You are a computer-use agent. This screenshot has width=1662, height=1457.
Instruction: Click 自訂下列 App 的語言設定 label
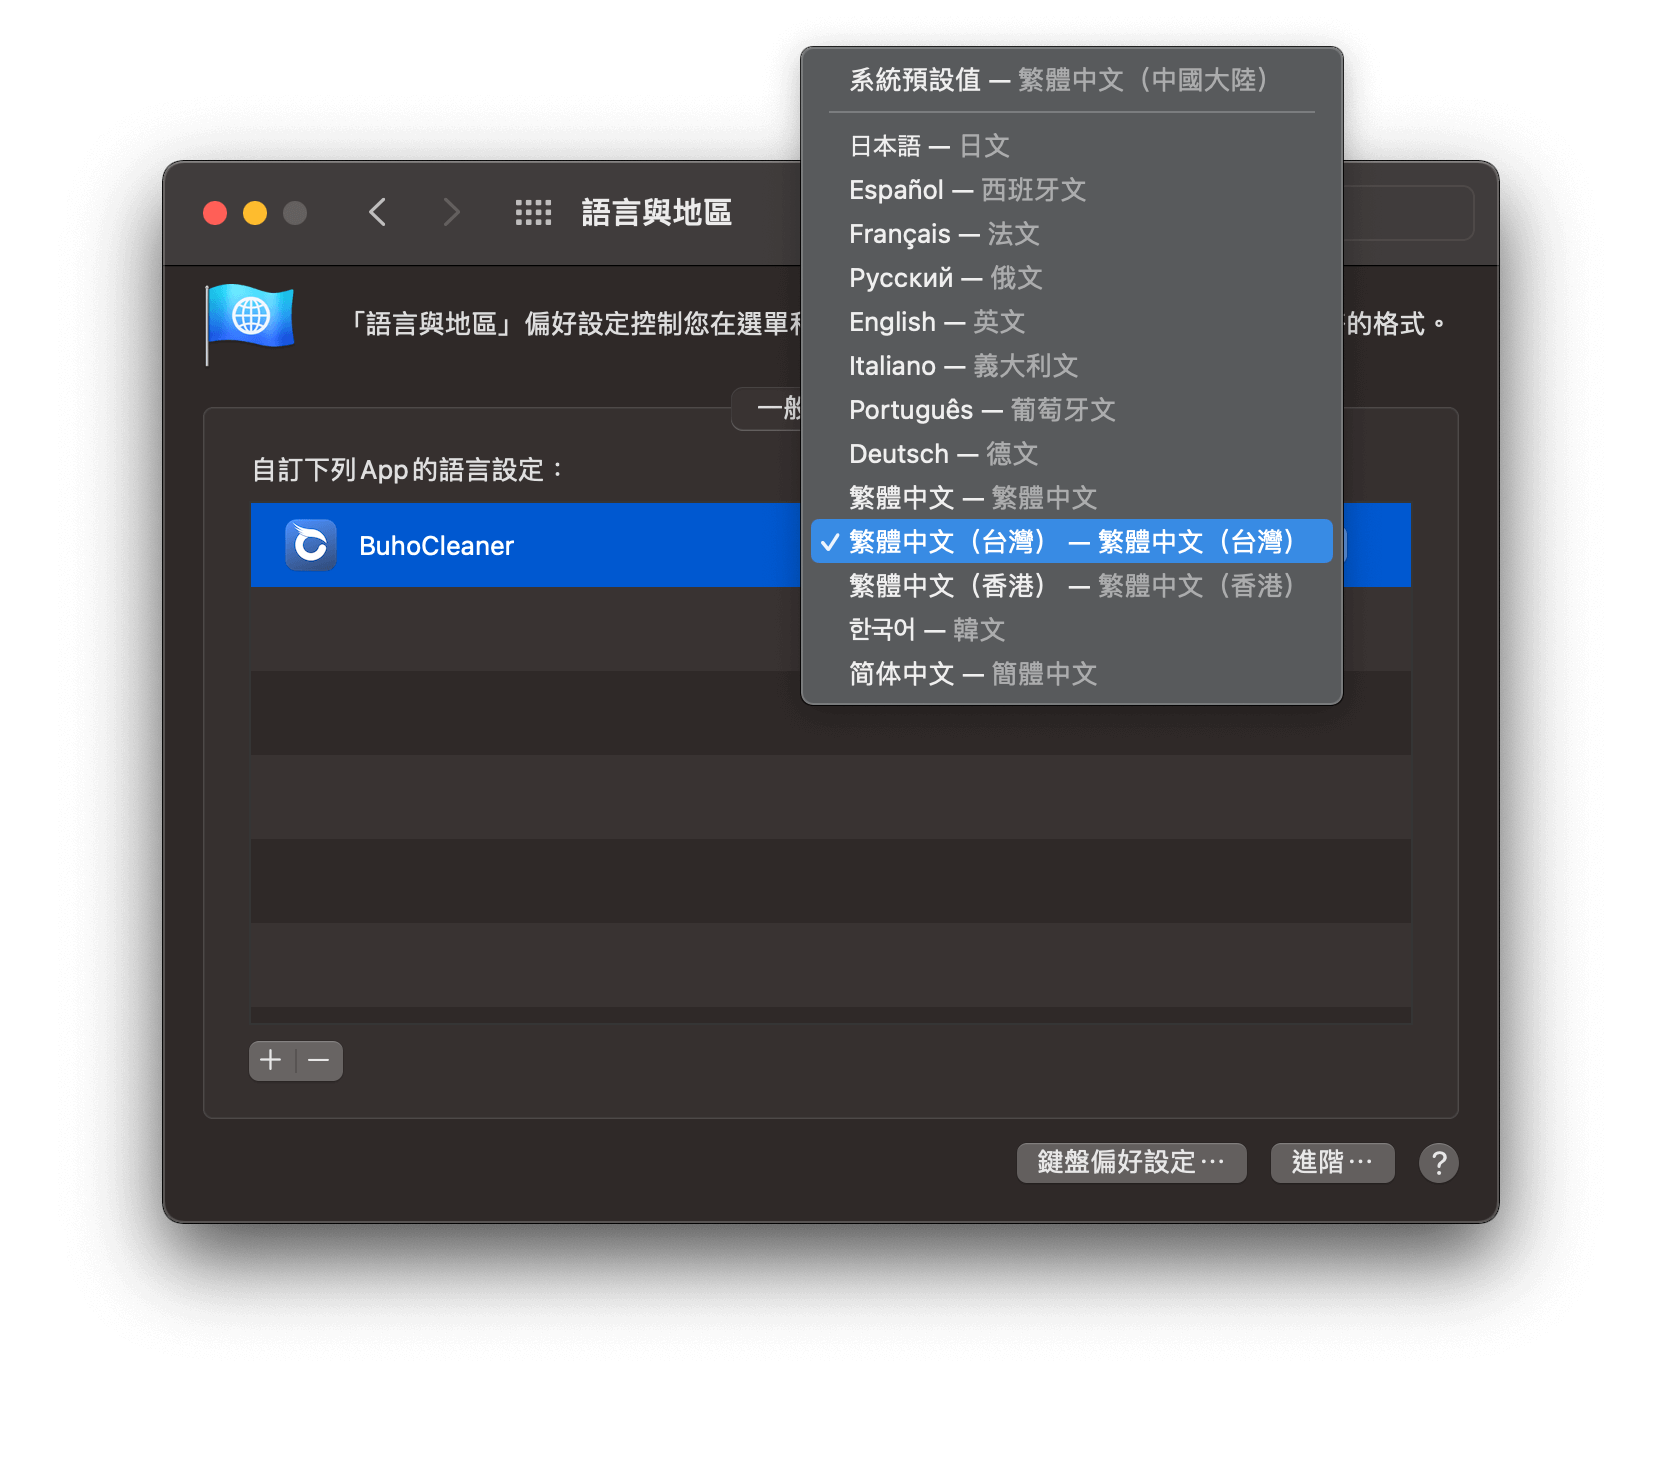point(407,470)
